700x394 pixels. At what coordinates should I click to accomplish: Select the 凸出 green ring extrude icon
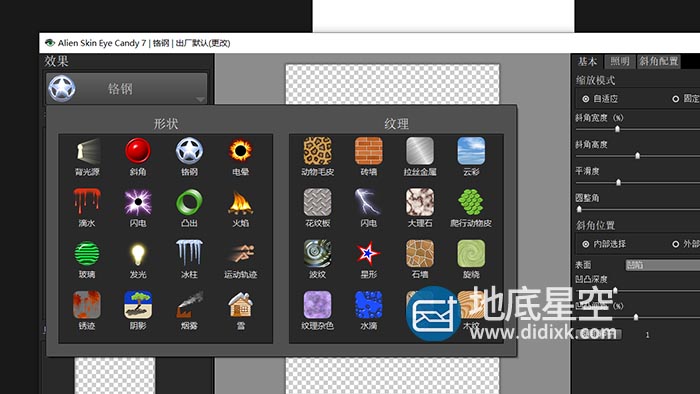tap(189, 203)
